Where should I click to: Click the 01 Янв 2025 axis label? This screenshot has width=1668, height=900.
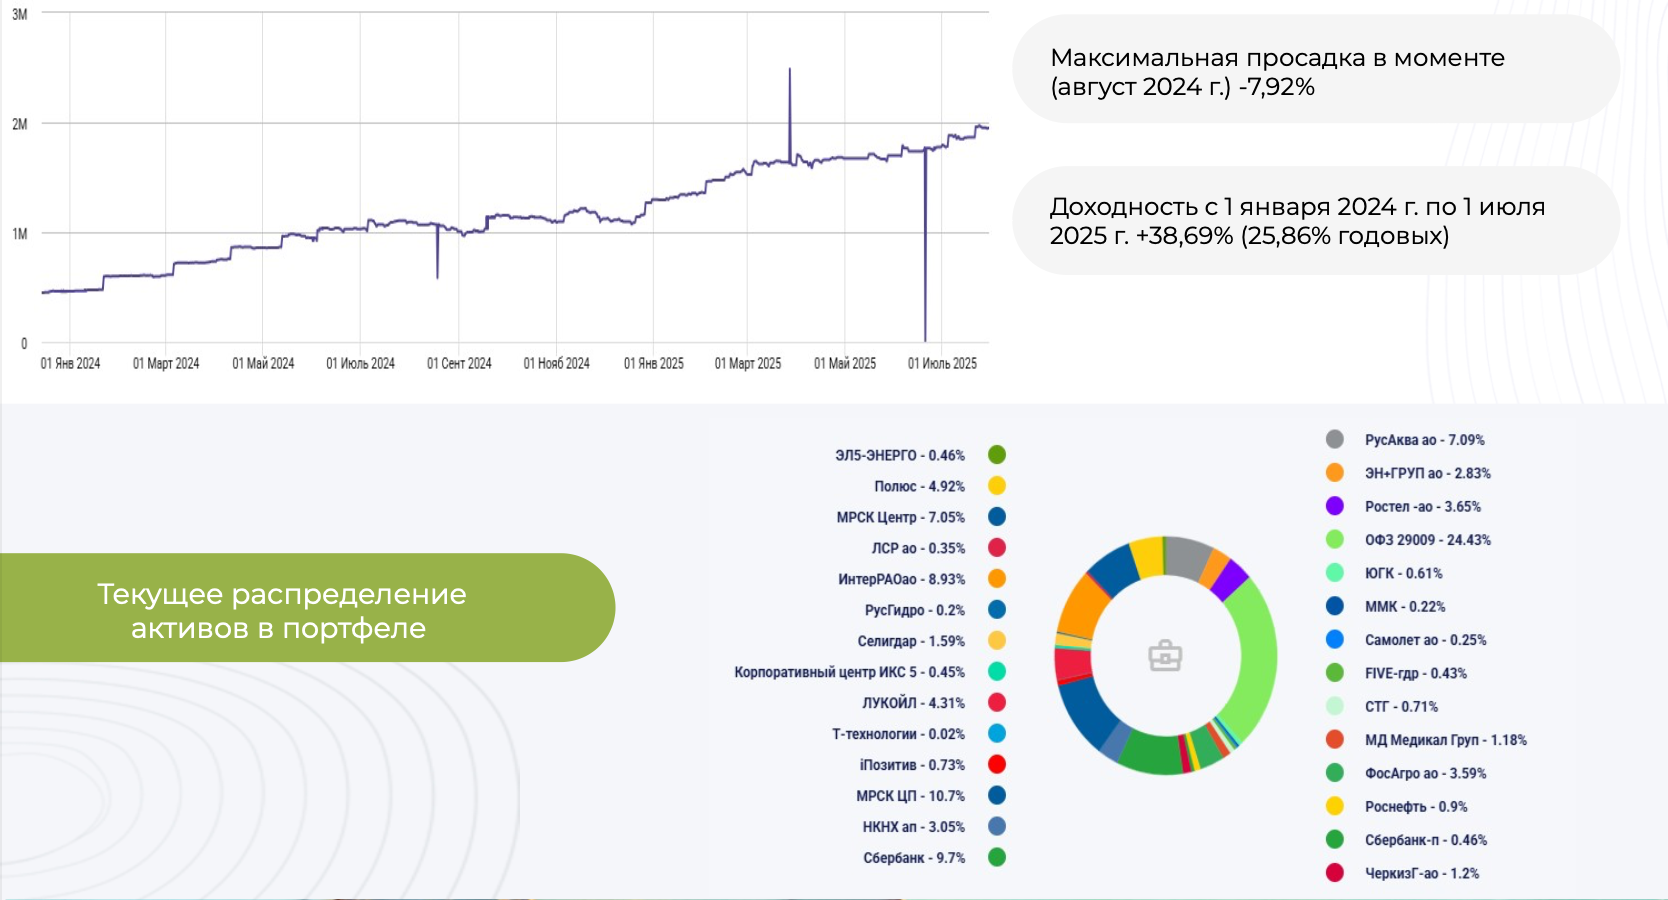tap(653, 364)
